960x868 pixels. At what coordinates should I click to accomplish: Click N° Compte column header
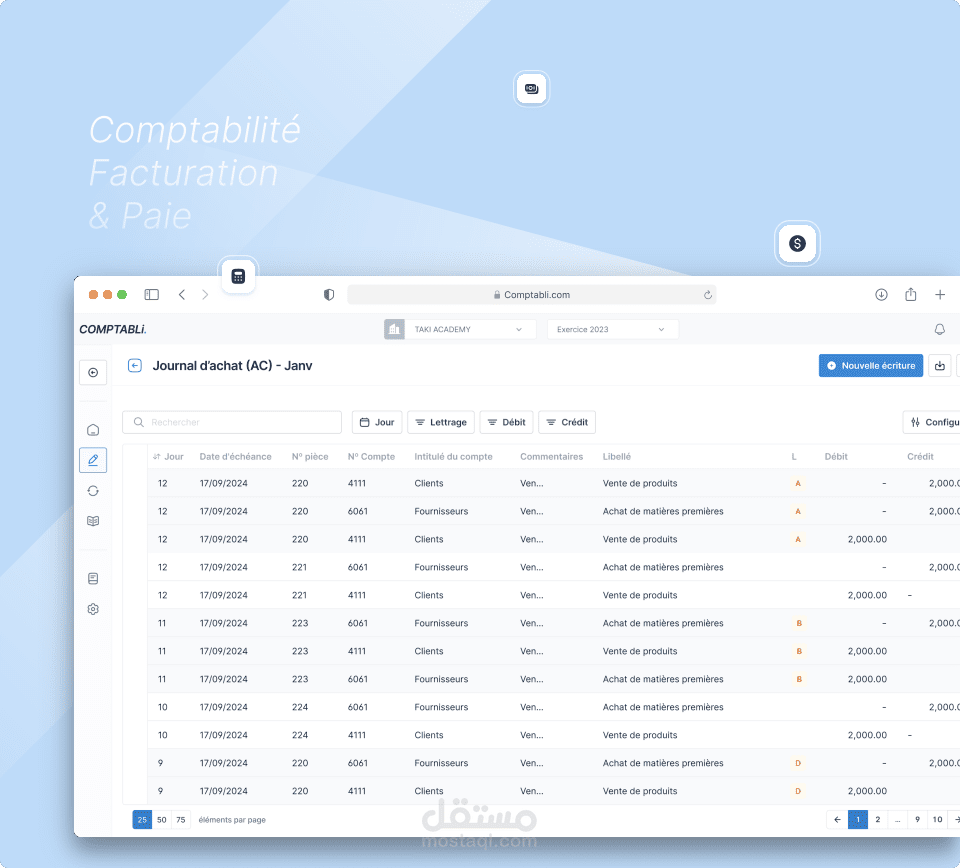pos(371,457)
